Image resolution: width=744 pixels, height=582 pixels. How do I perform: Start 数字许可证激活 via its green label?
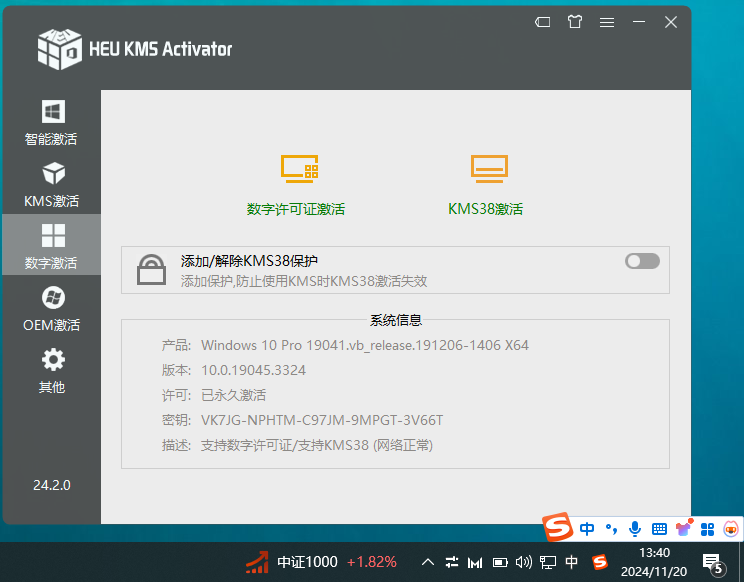click(x=296, y=209)
